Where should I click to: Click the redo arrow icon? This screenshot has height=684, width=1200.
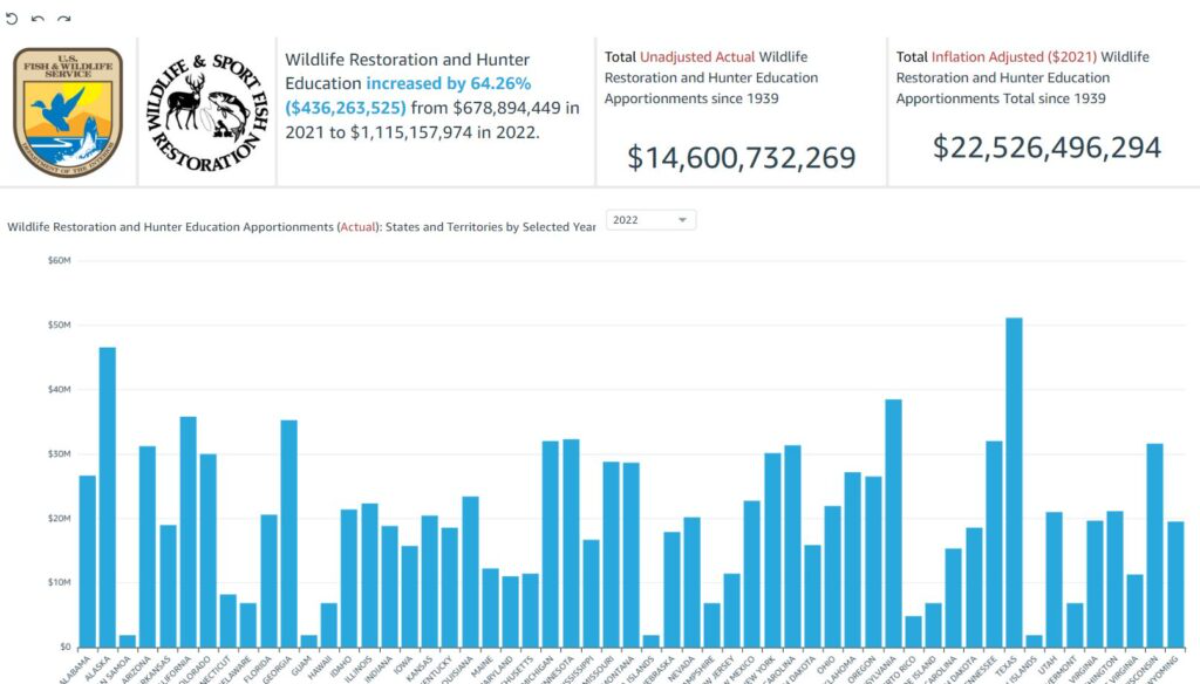64,19
